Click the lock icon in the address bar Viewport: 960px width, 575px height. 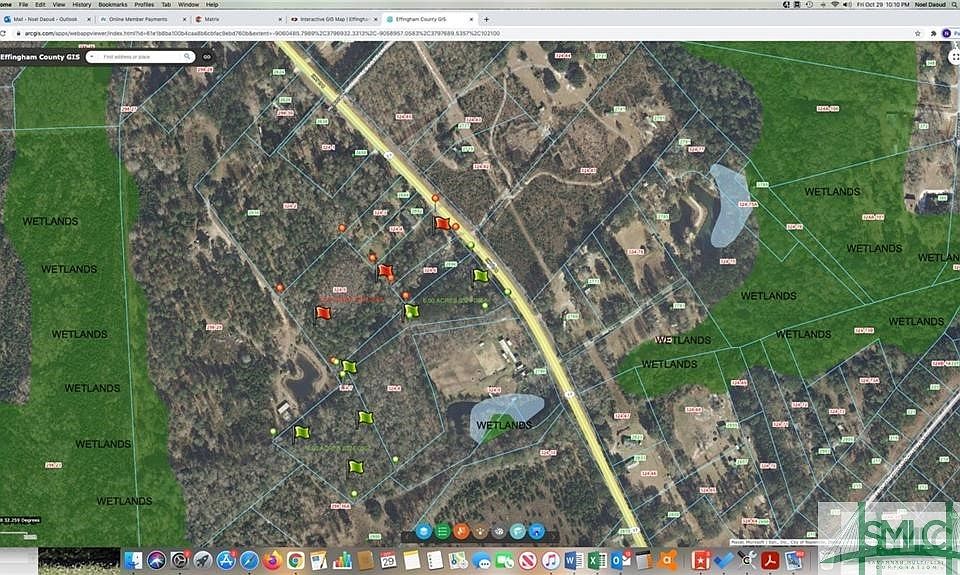point(19,33)
